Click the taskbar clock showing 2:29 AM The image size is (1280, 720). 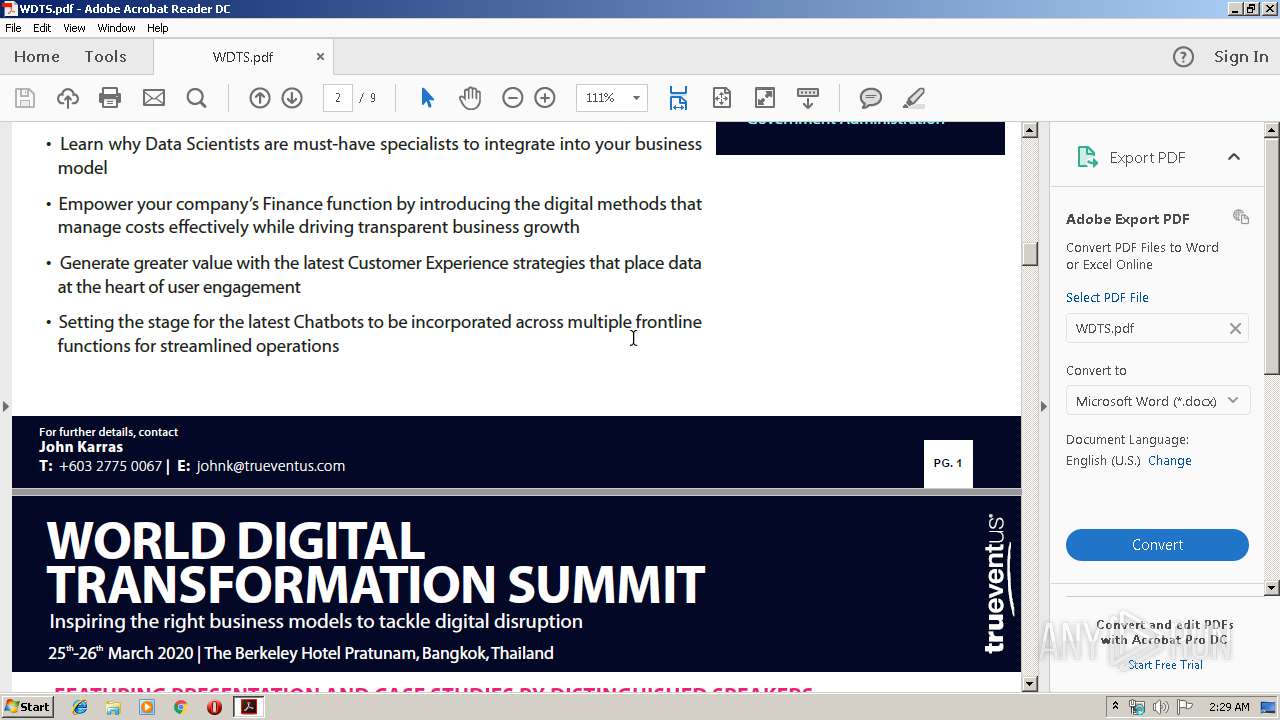(x=1229, y=707)
